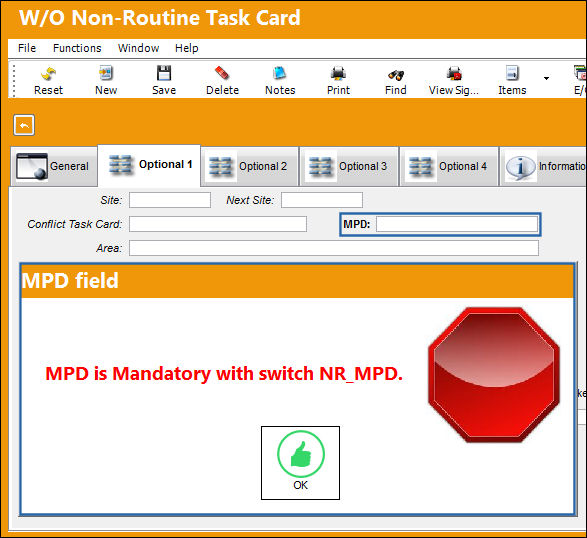Open the Help menu
This screenshot has width=587, height=538.
click(x=187, y=48)
